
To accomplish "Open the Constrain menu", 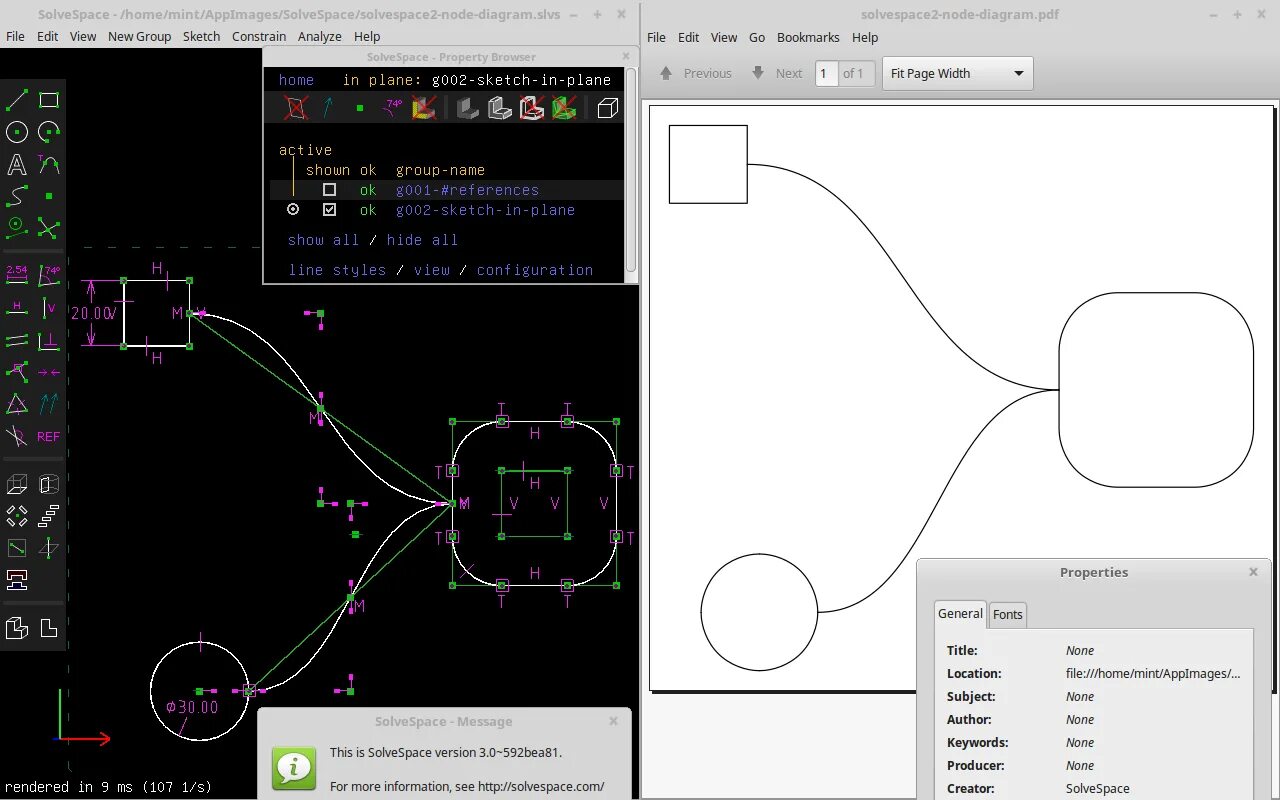I will 259,36.
